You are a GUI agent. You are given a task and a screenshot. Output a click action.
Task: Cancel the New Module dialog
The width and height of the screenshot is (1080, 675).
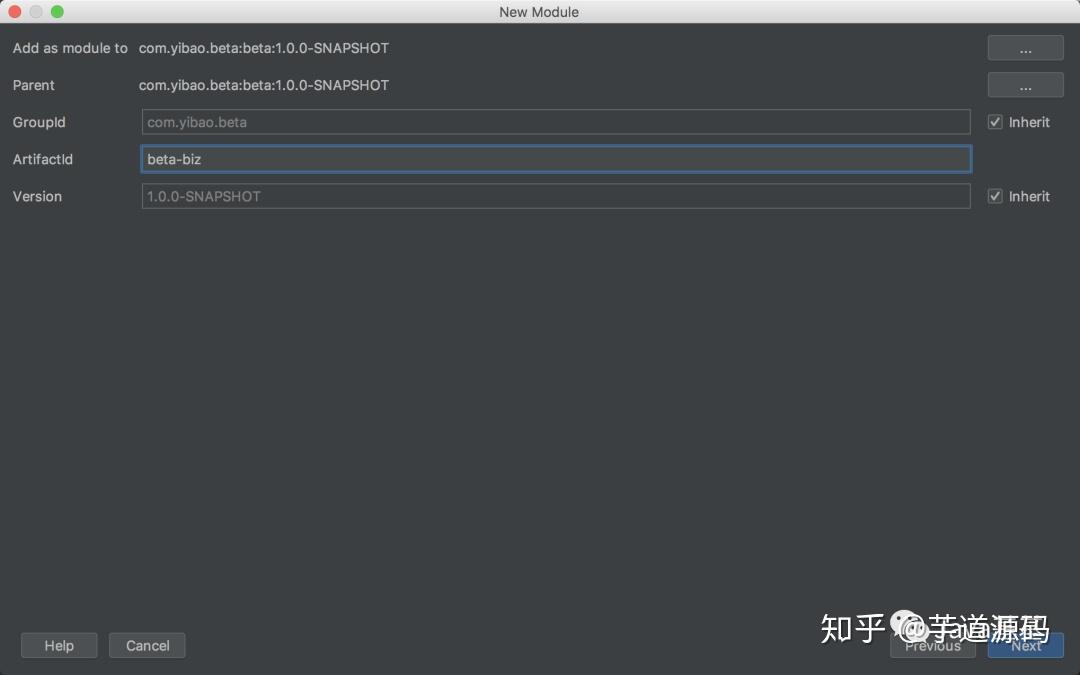(147, 645)
